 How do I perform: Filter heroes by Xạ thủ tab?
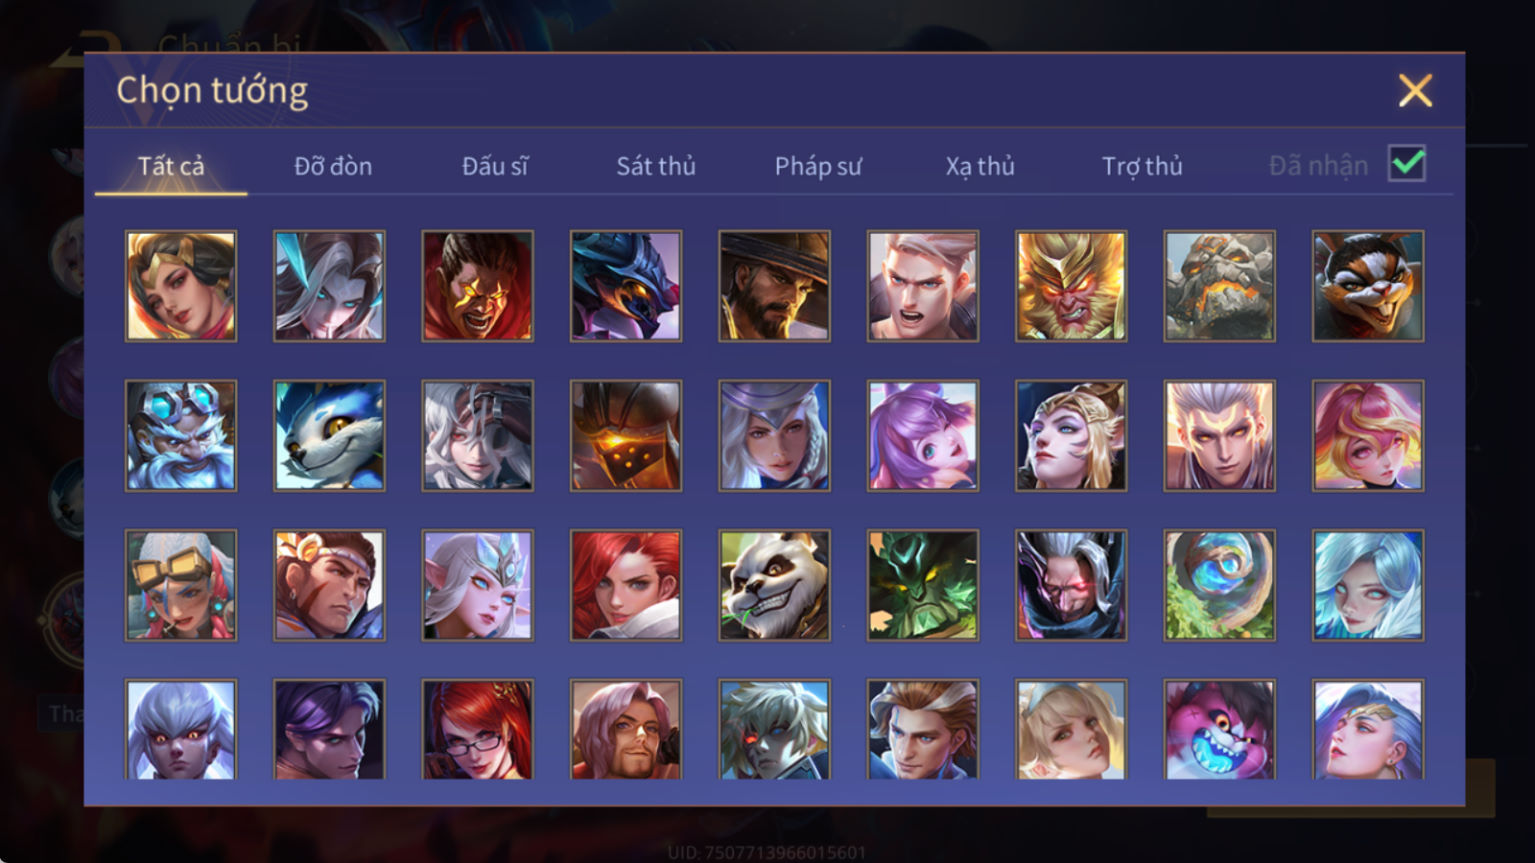click(980, 166)
